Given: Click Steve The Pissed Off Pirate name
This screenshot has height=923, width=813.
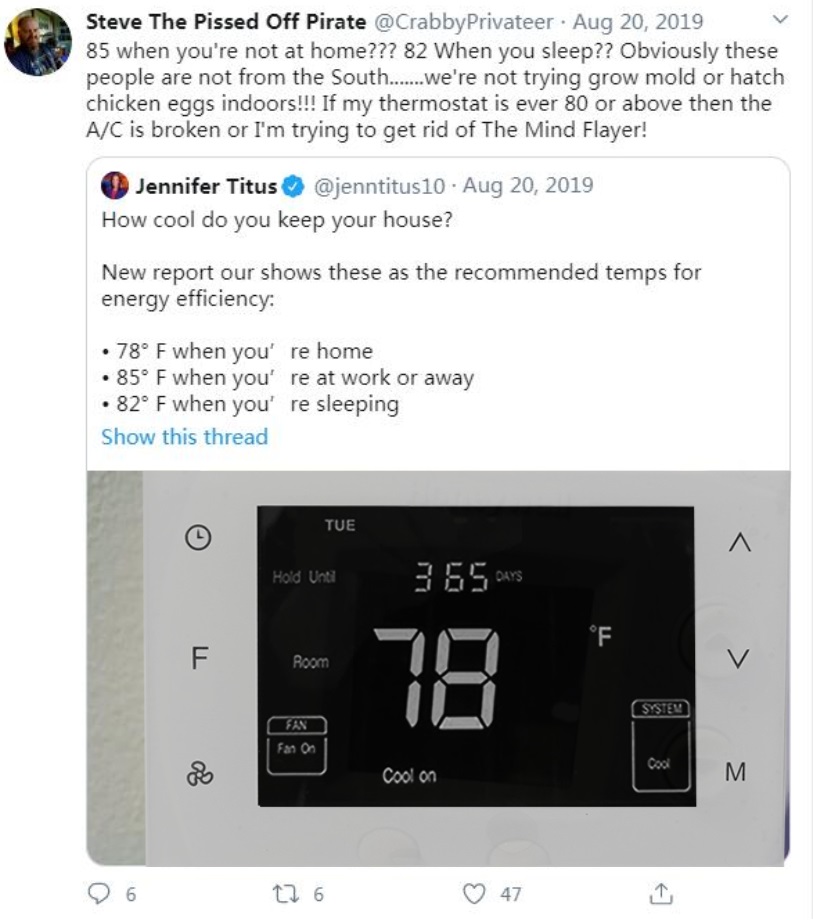Looking at the screenshot, I should pos(226,21).
